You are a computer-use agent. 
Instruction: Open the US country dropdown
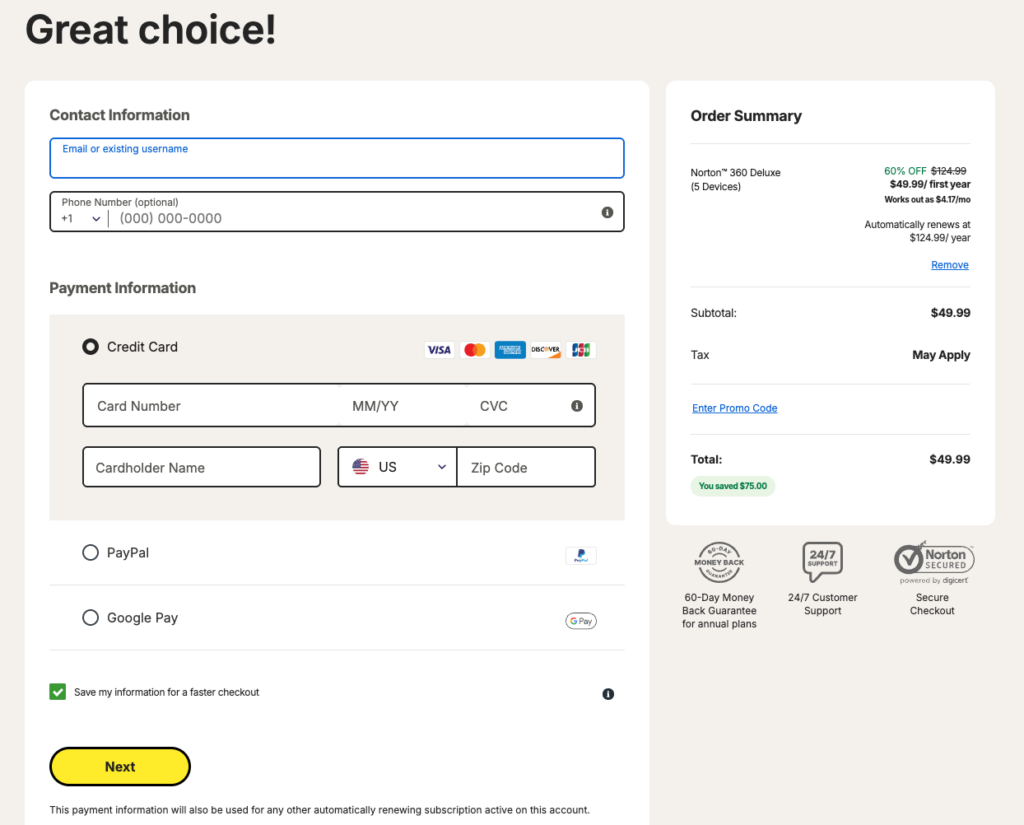click(397, 467)
